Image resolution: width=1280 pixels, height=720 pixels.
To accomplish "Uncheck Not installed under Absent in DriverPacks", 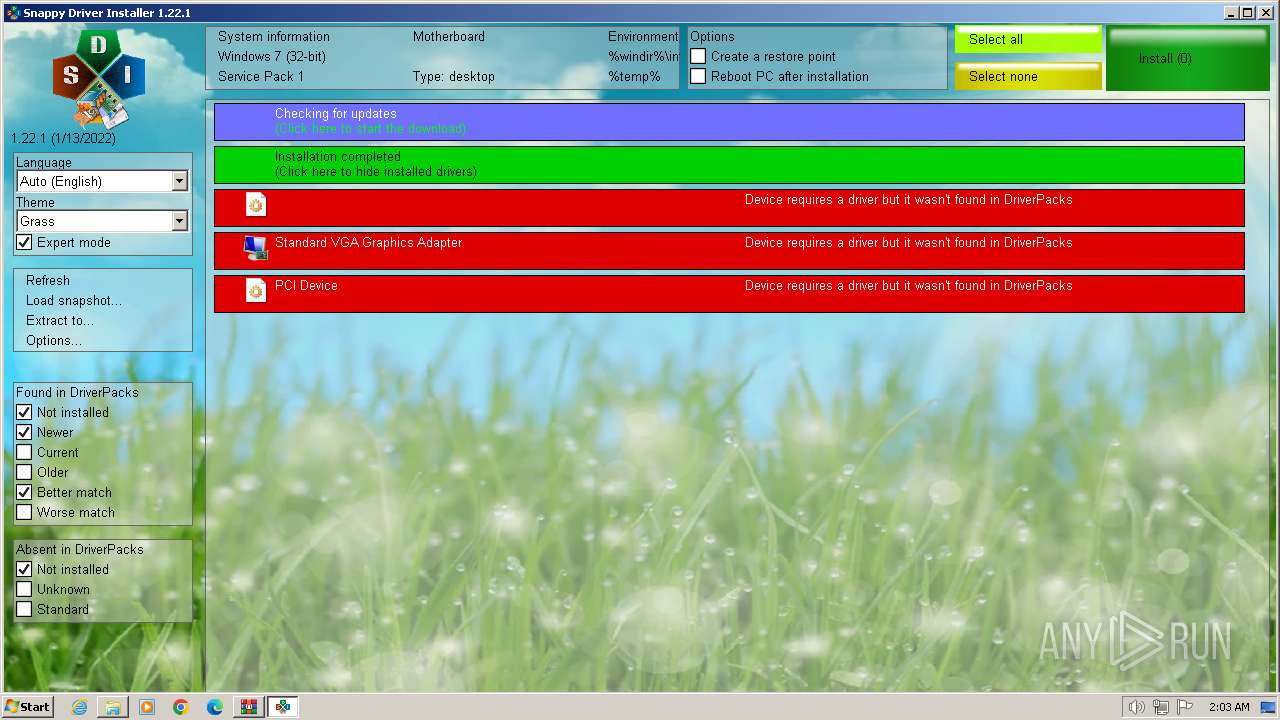I will pos(24,570).
